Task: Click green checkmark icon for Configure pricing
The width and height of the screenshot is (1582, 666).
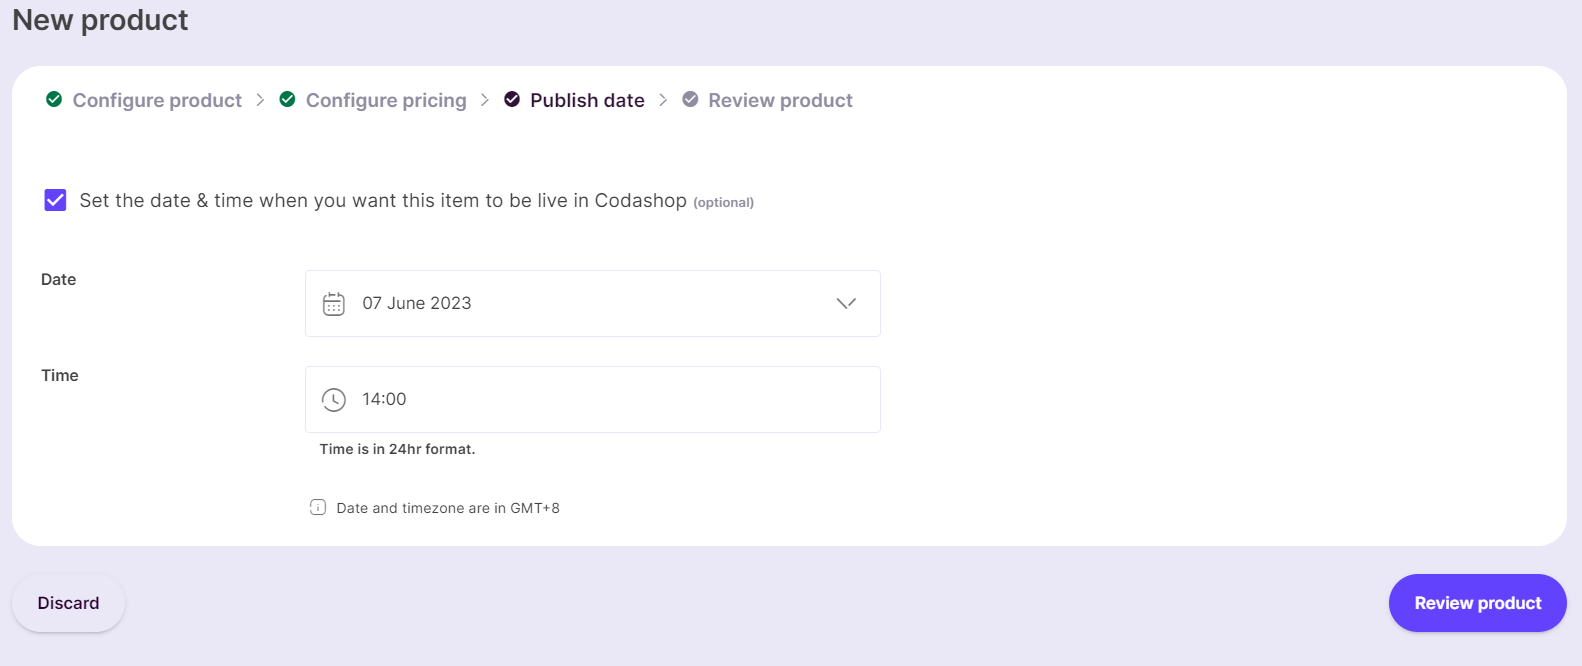Action: 287,99
